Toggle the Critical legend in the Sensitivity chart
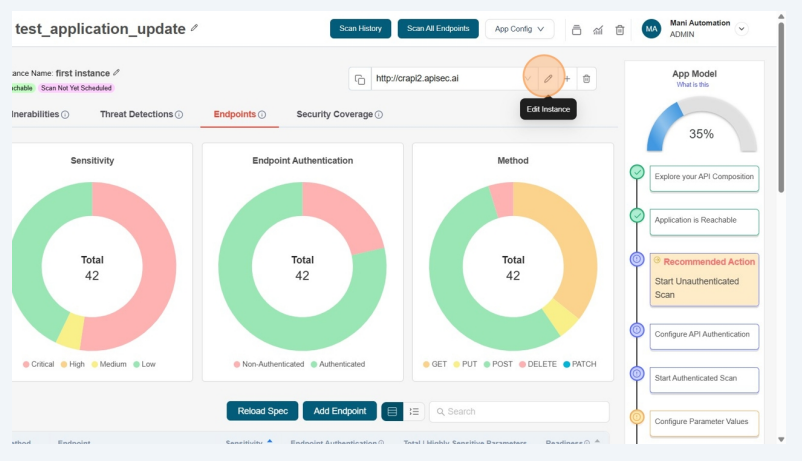This screenshot has height=461, width=802. click(40, 364)
